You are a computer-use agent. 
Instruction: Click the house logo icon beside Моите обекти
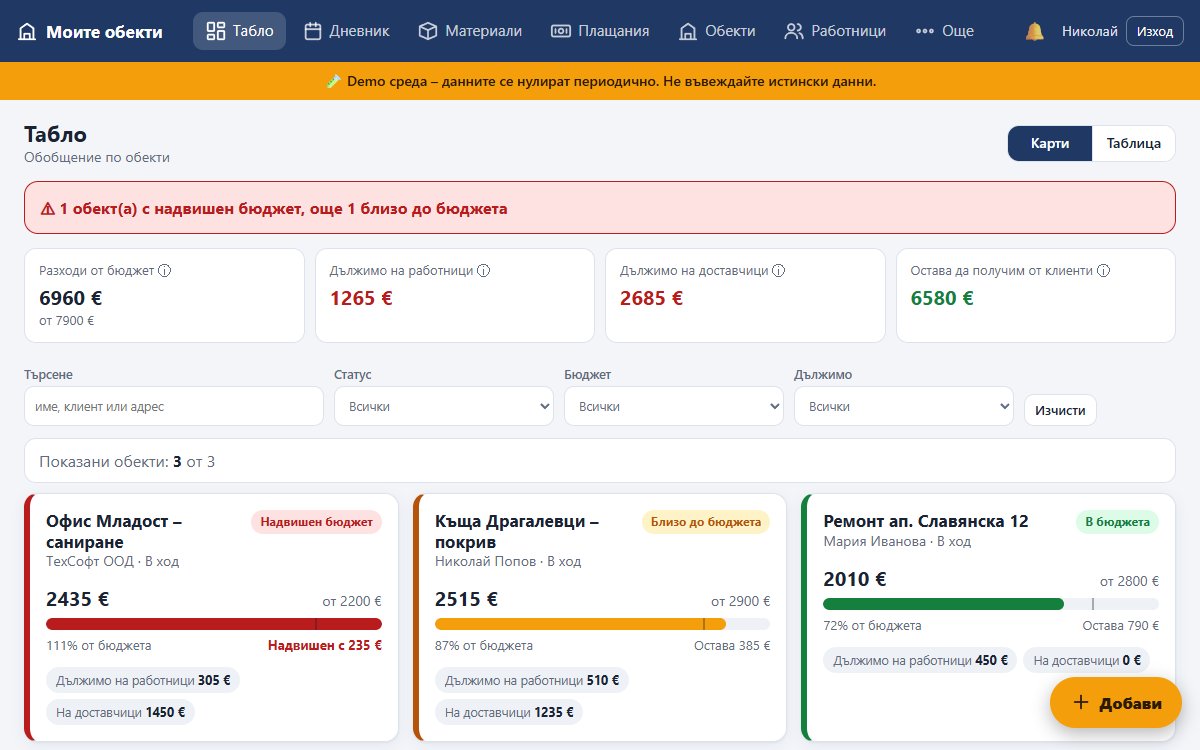[28, 31]
